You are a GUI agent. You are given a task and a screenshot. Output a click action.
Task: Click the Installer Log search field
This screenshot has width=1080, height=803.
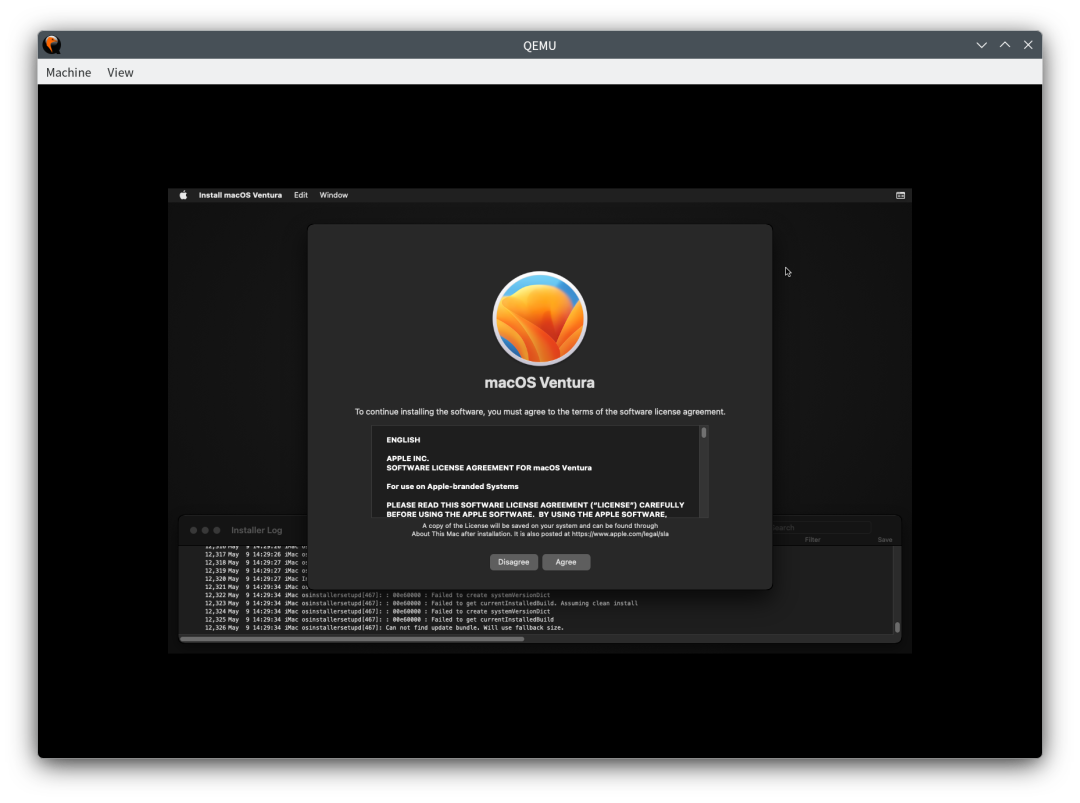point(820,528)
